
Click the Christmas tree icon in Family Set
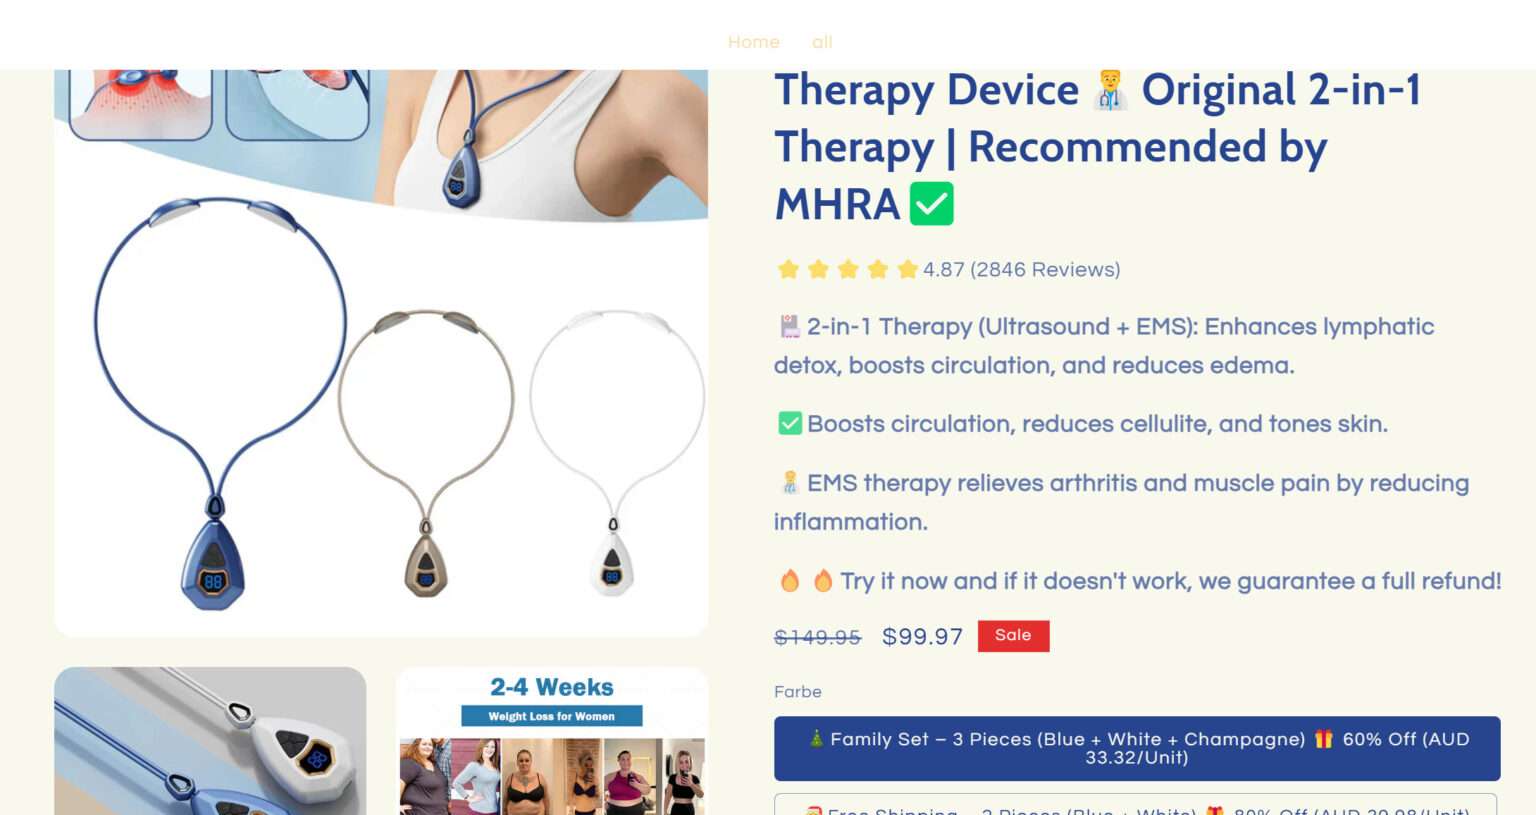816,739
